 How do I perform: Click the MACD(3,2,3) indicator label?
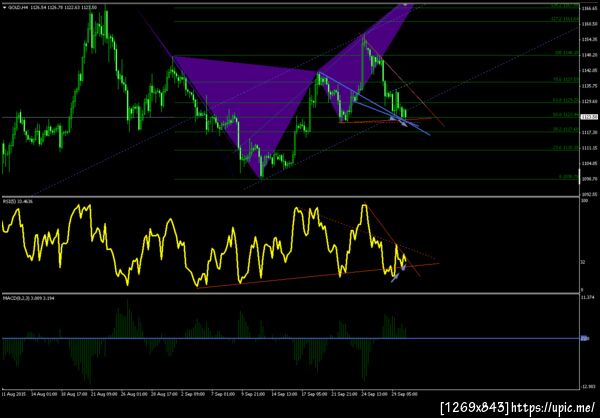[29, 298]
